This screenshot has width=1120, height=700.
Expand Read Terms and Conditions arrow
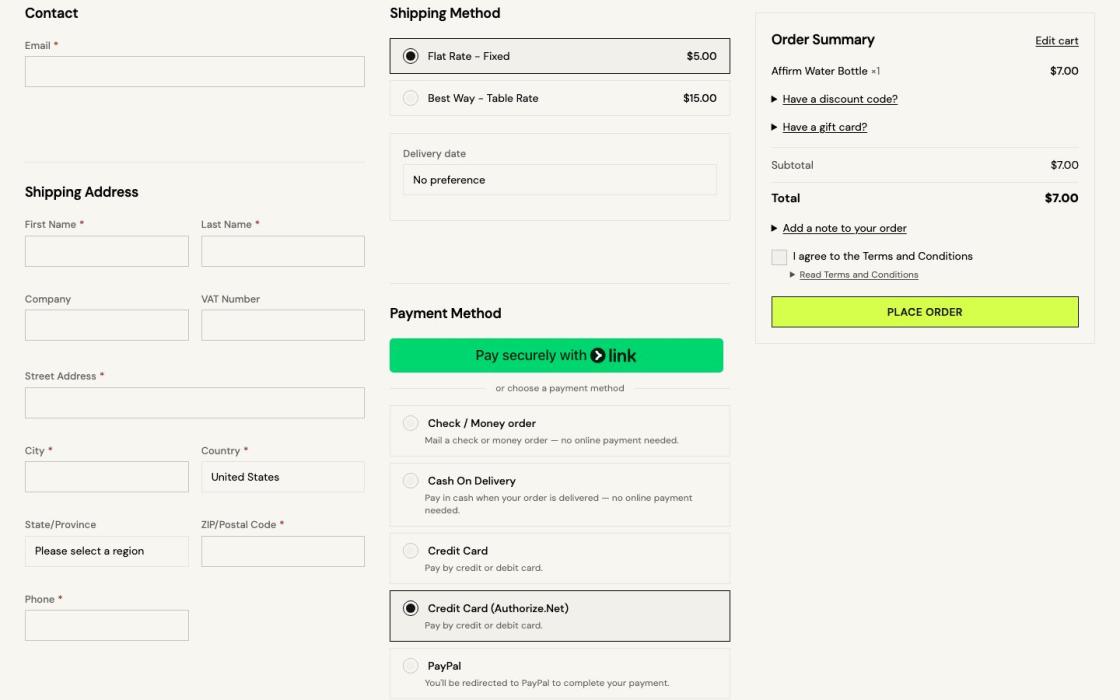(x=792, y=275)
